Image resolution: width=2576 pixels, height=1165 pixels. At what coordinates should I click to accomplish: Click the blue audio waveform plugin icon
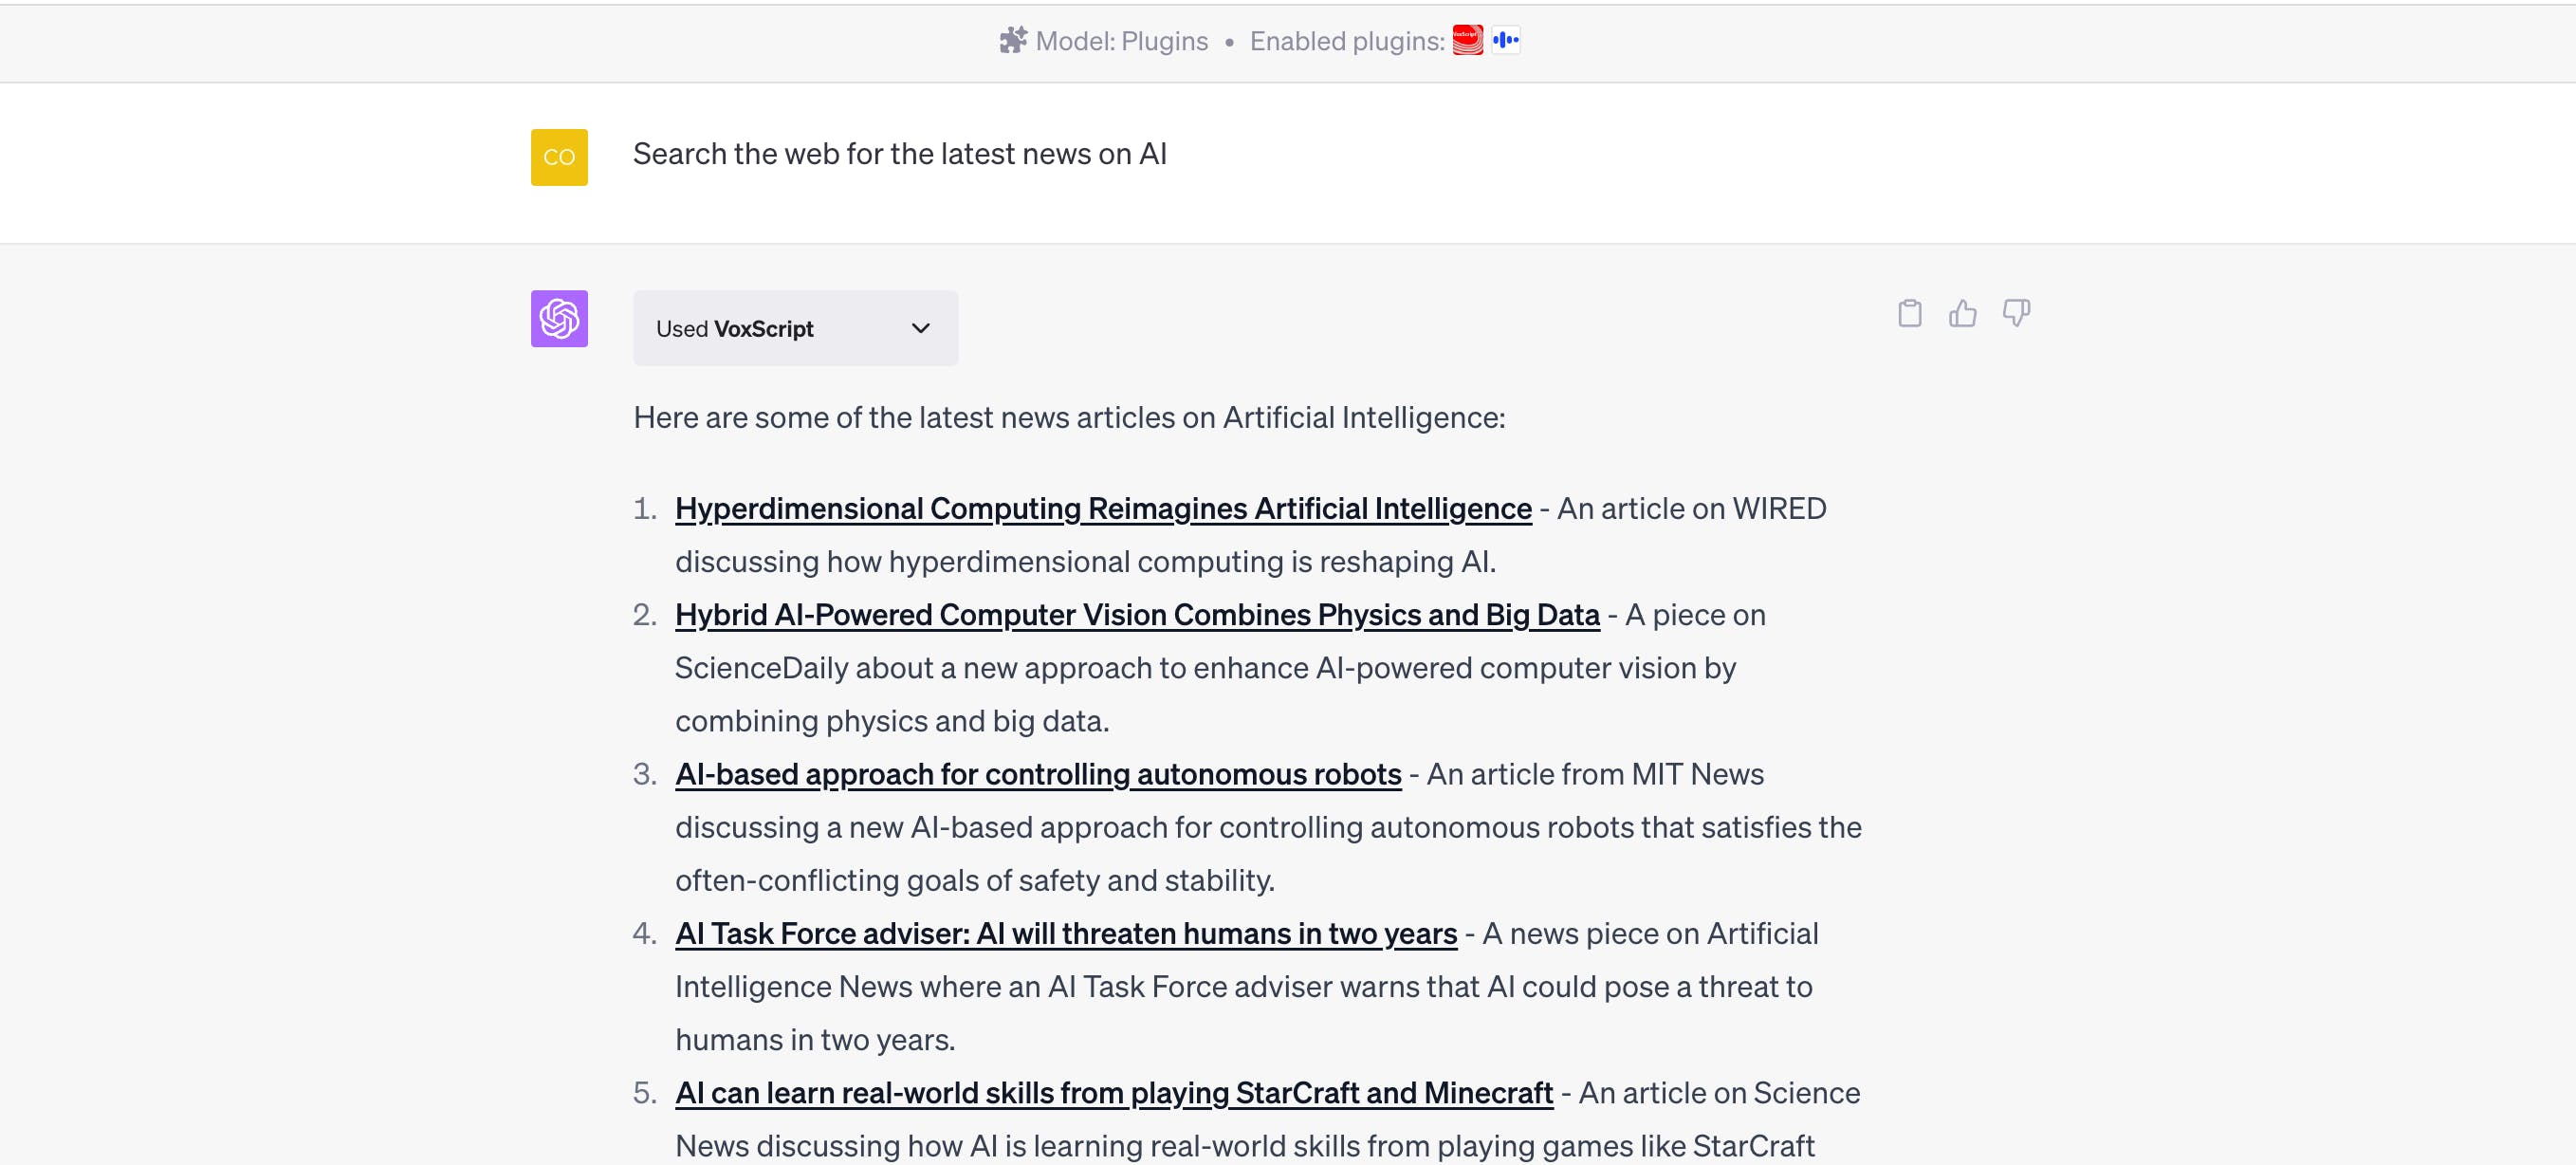(1505, 41)
